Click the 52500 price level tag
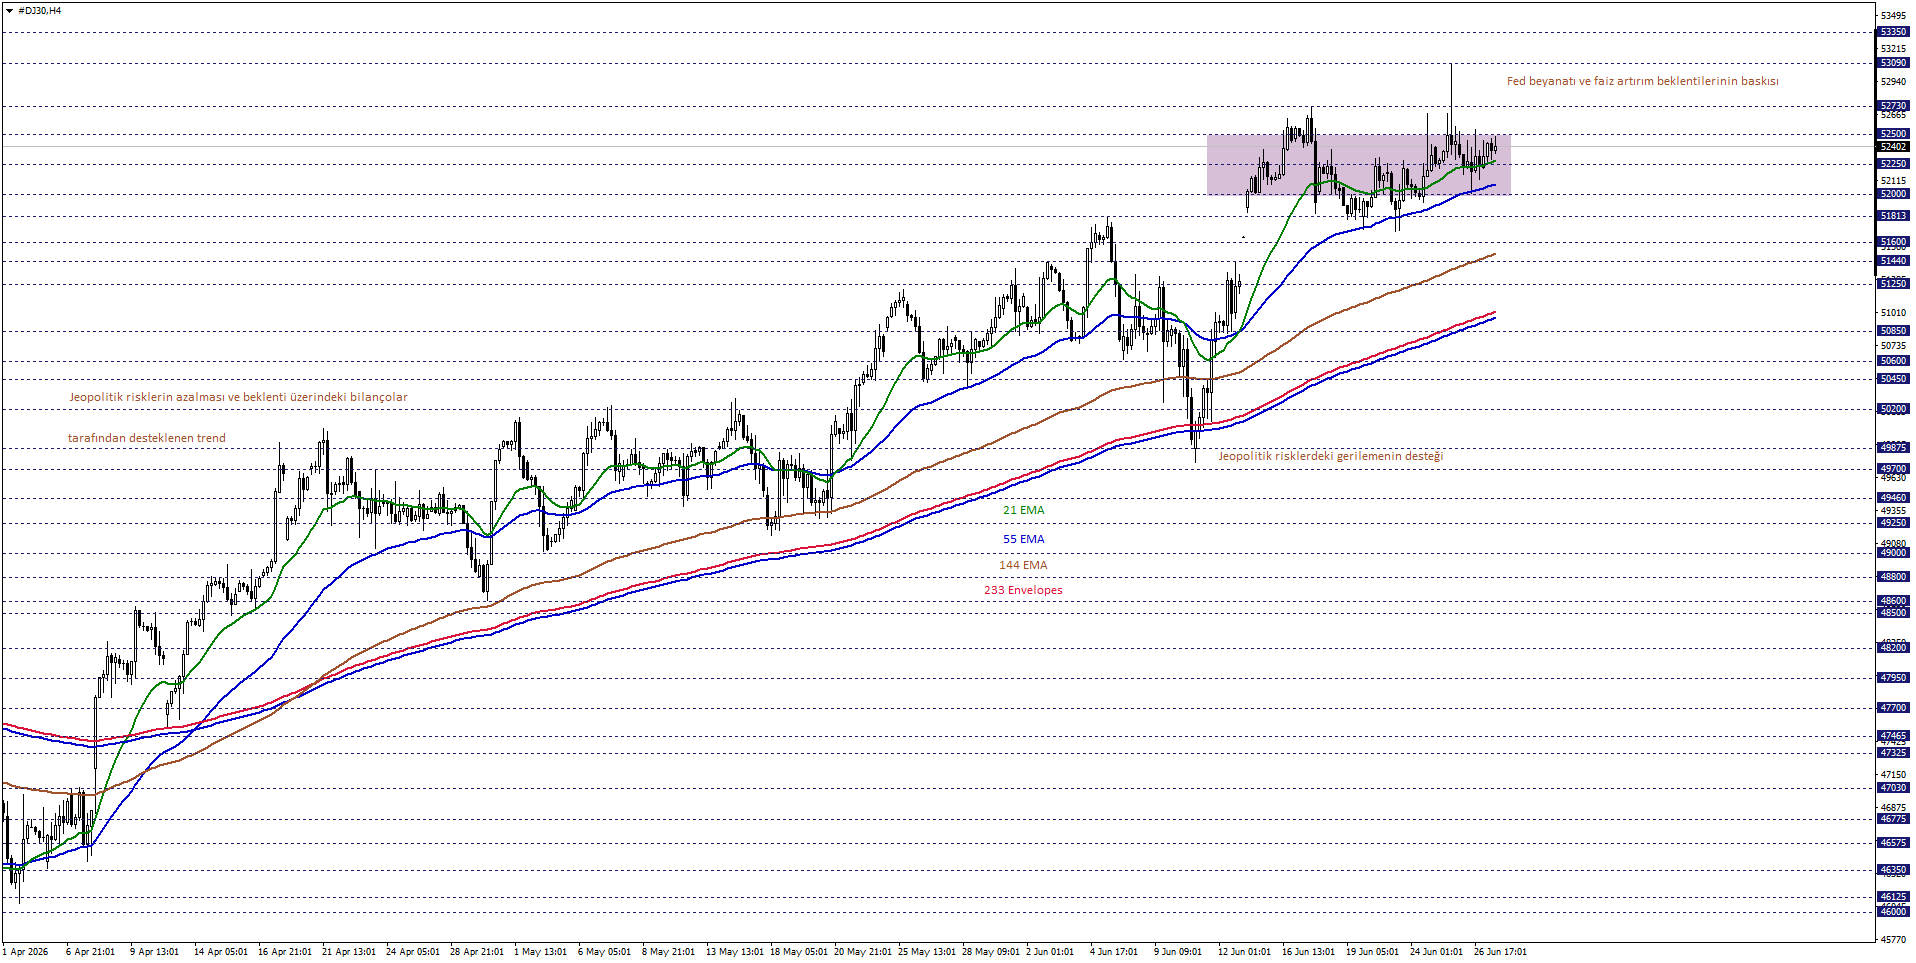The width and height of the screenshot is (1916, 963). 1893,134
